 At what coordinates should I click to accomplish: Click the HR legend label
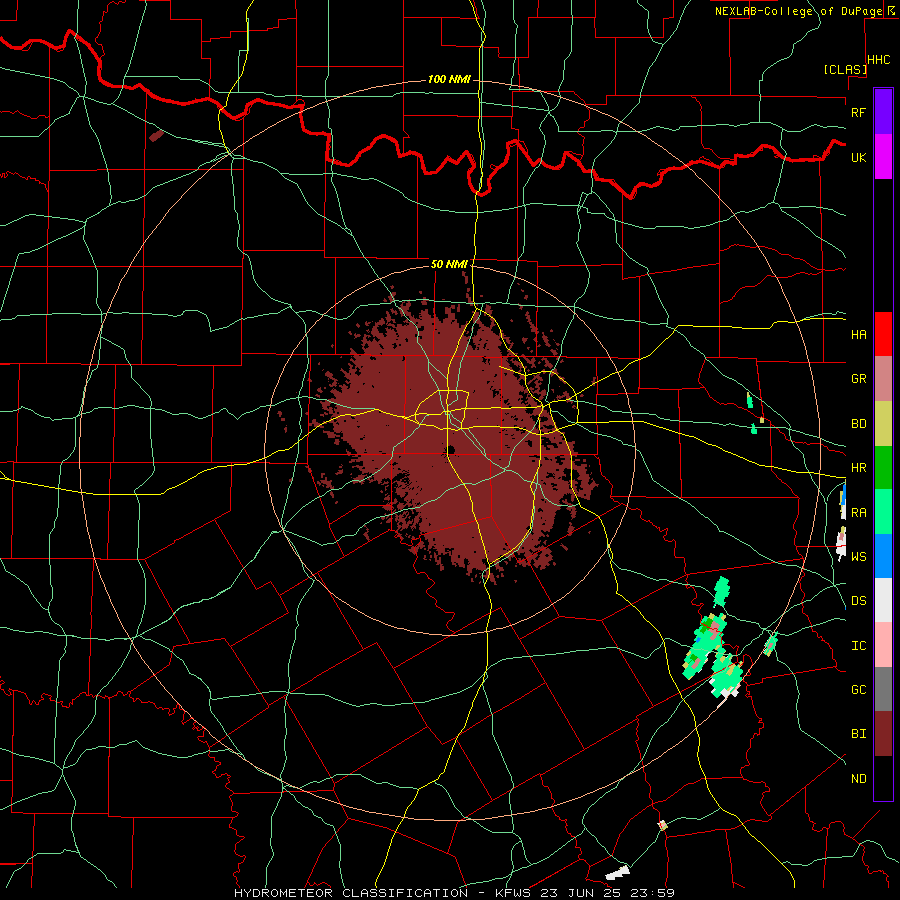[858, 468]
